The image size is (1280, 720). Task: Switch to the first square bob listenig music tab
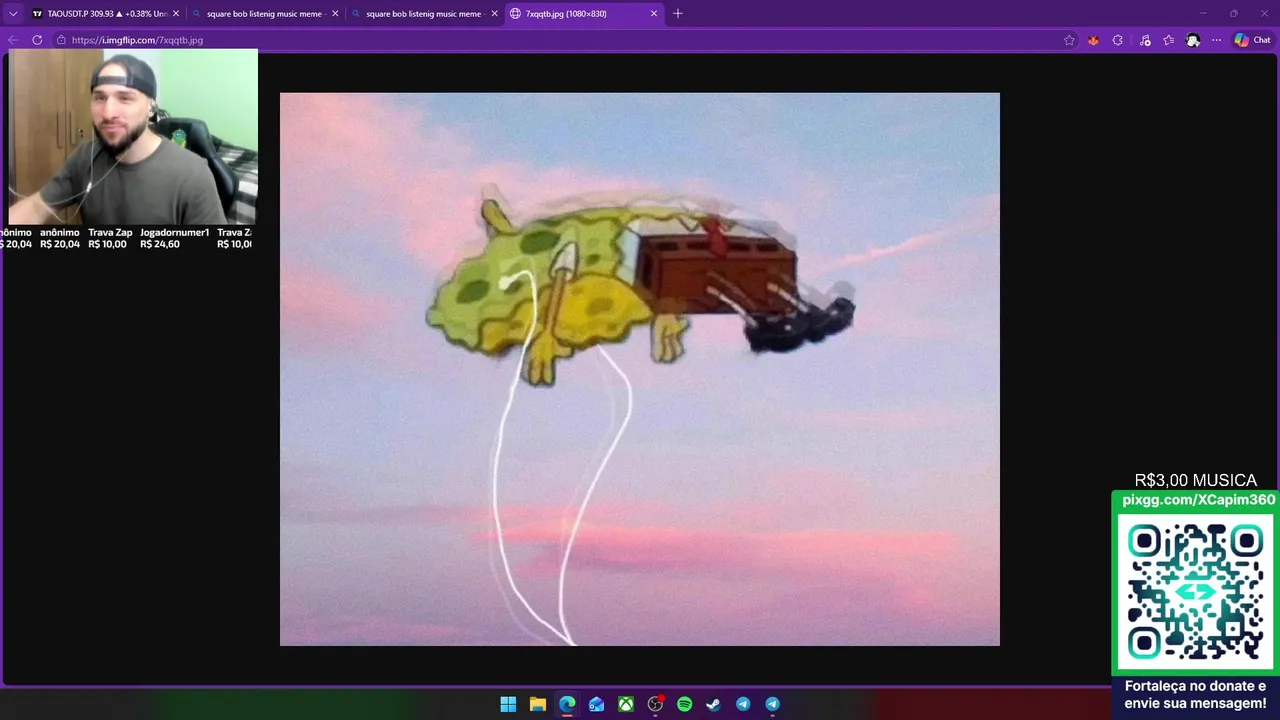tap(265, 14)
